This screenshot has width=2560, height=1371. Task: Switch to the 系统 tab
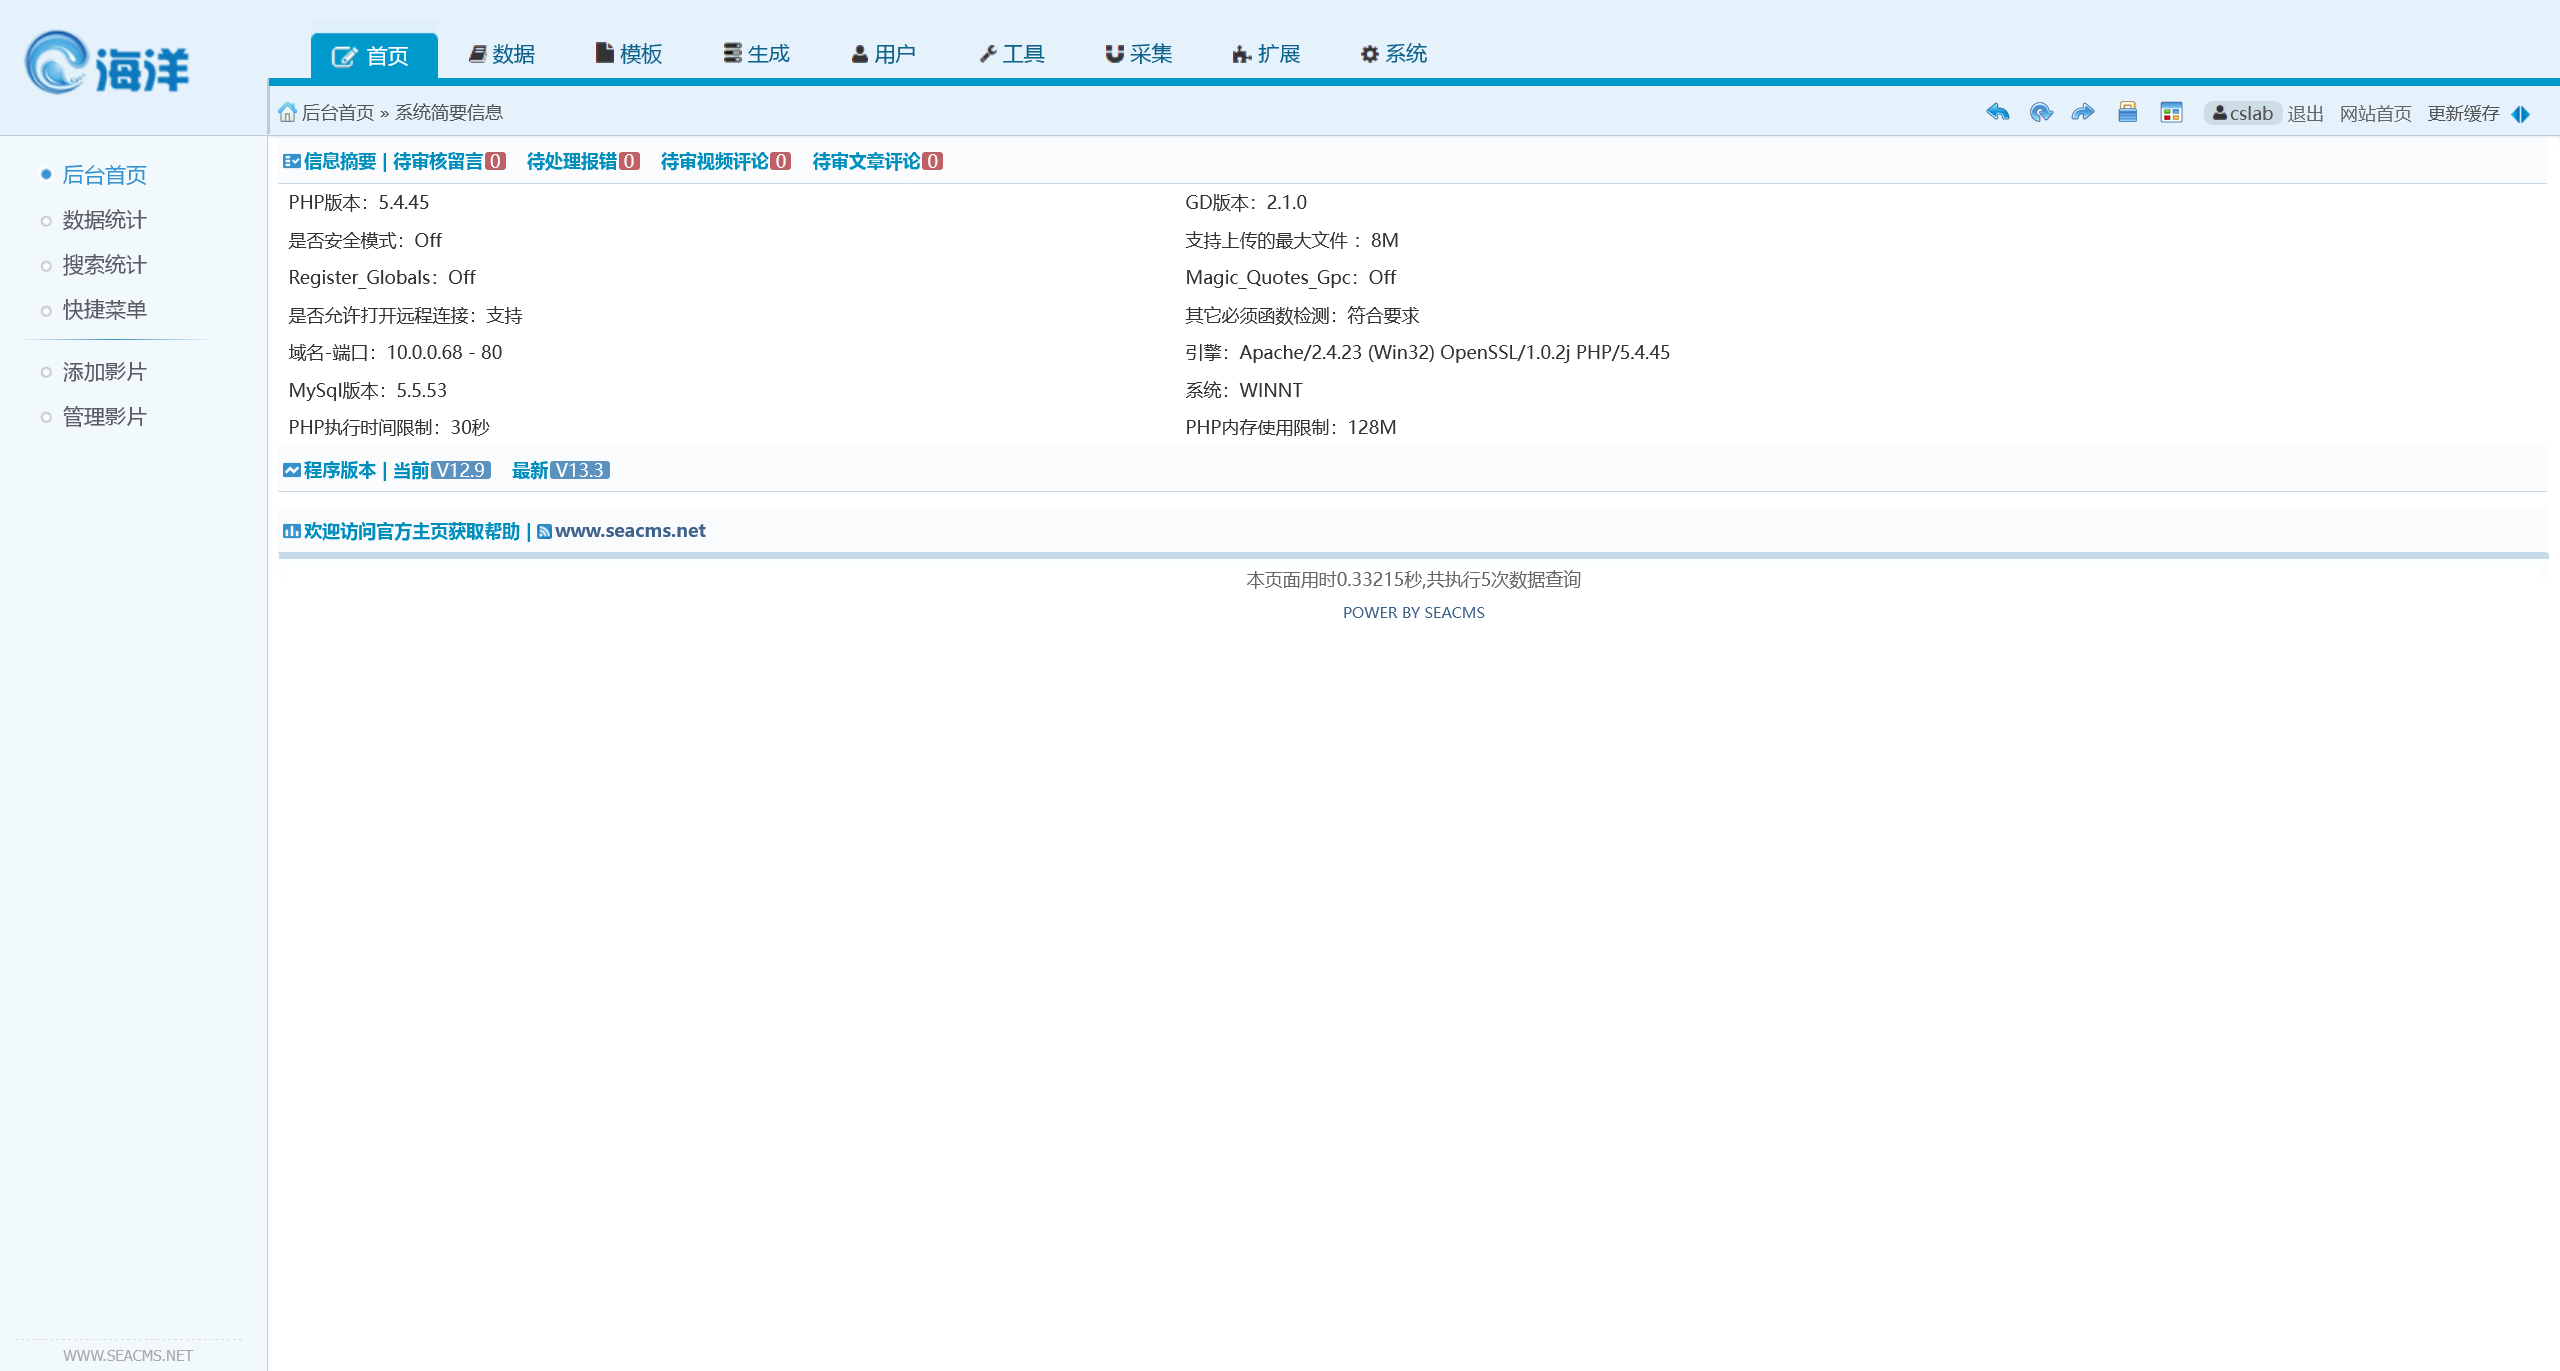click(1394, 54)
